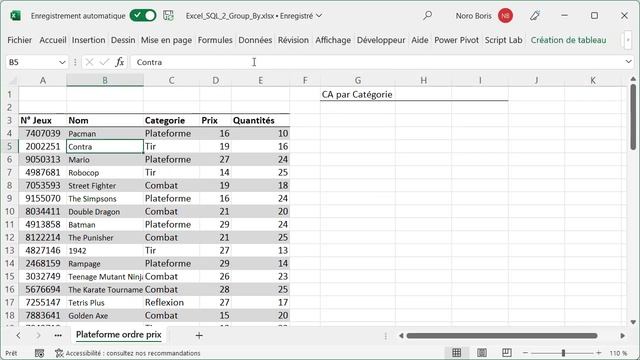Click the Excel application icon
This screenshot has height=360, width=640.
(15, 16)
